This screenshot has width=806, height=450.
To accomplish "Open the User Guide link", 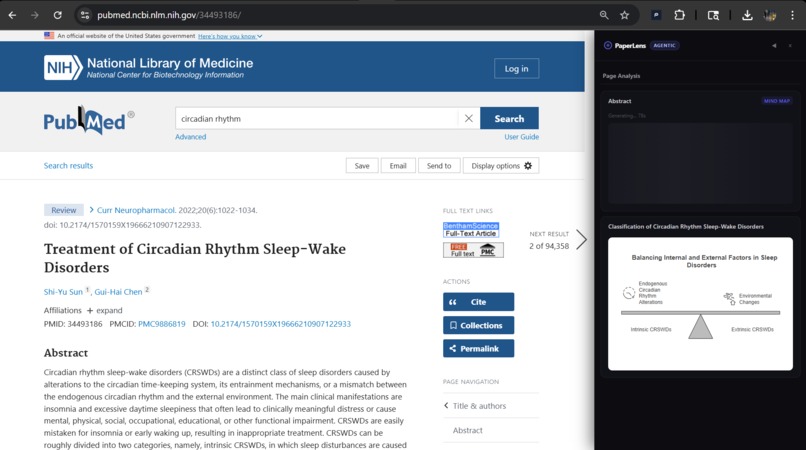I will tap(521, 137).
